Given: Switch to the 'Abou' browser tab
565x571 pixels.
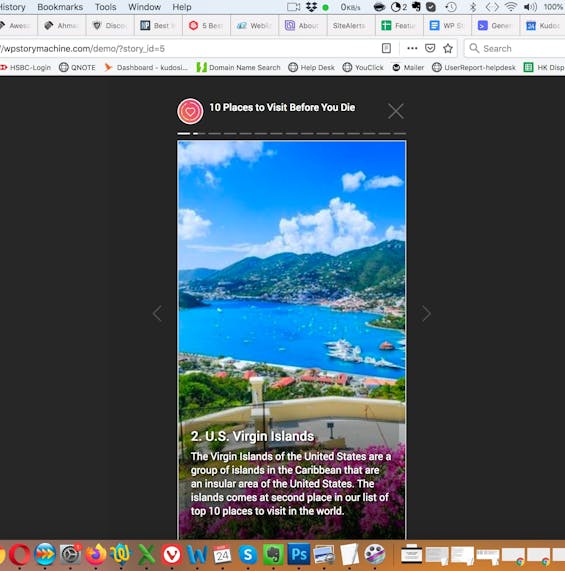Looking at the screenshot, I should 303,25.
